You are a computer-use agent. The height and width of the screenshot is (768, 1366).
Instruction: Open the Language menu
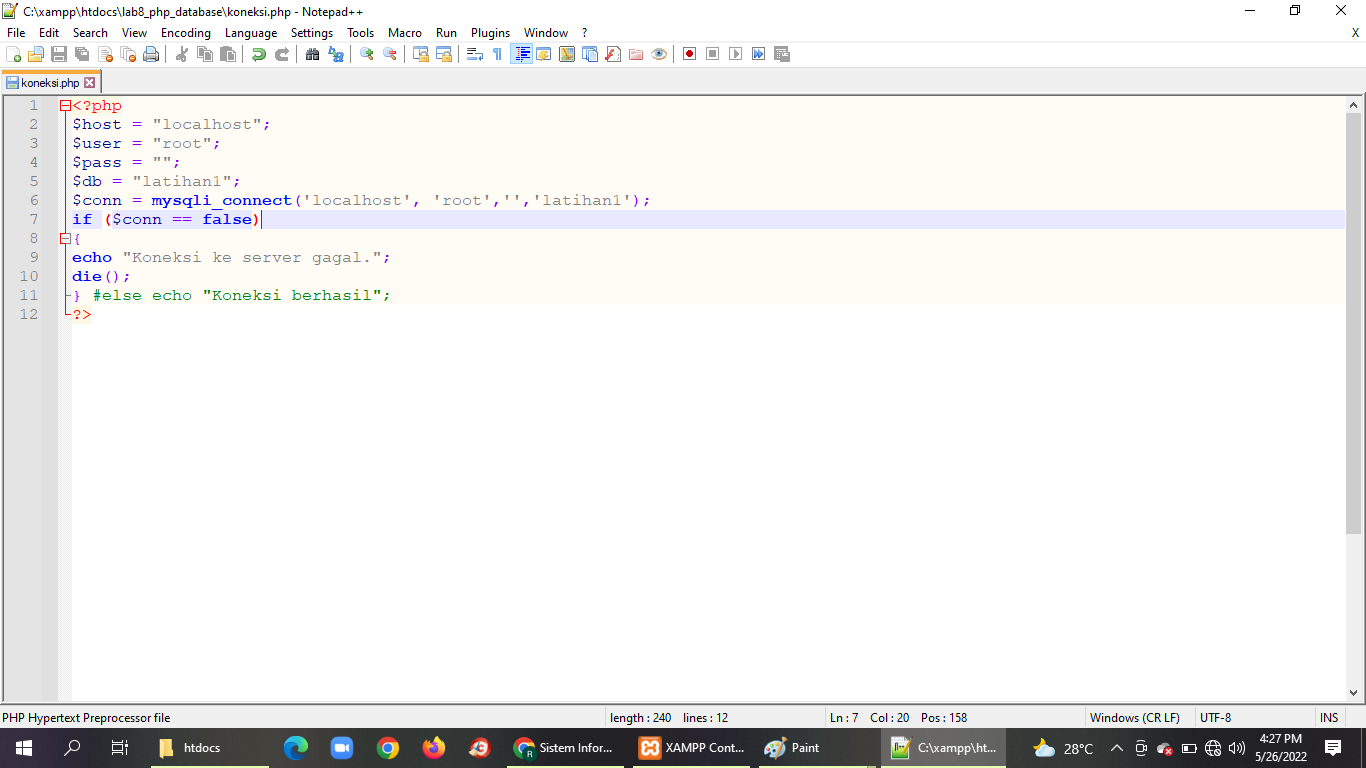251,32
